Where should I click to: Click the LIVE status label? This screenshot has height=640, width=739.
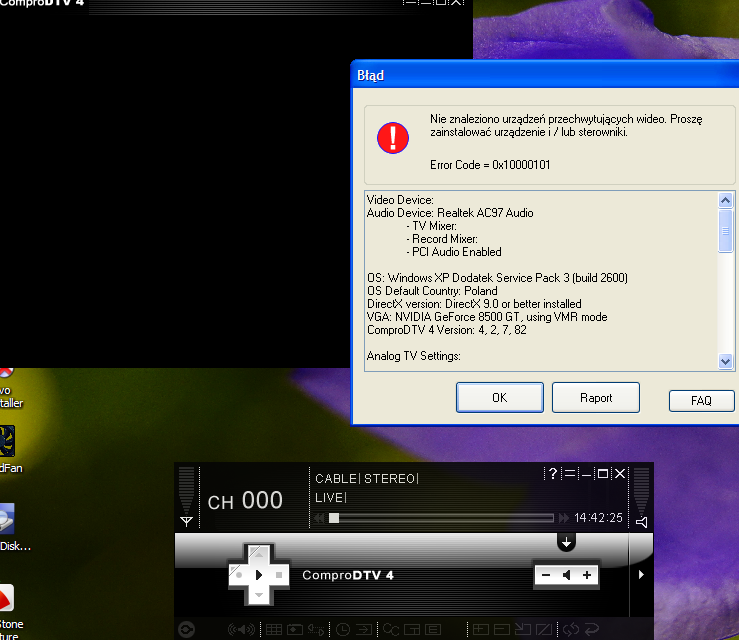(329, 498)
